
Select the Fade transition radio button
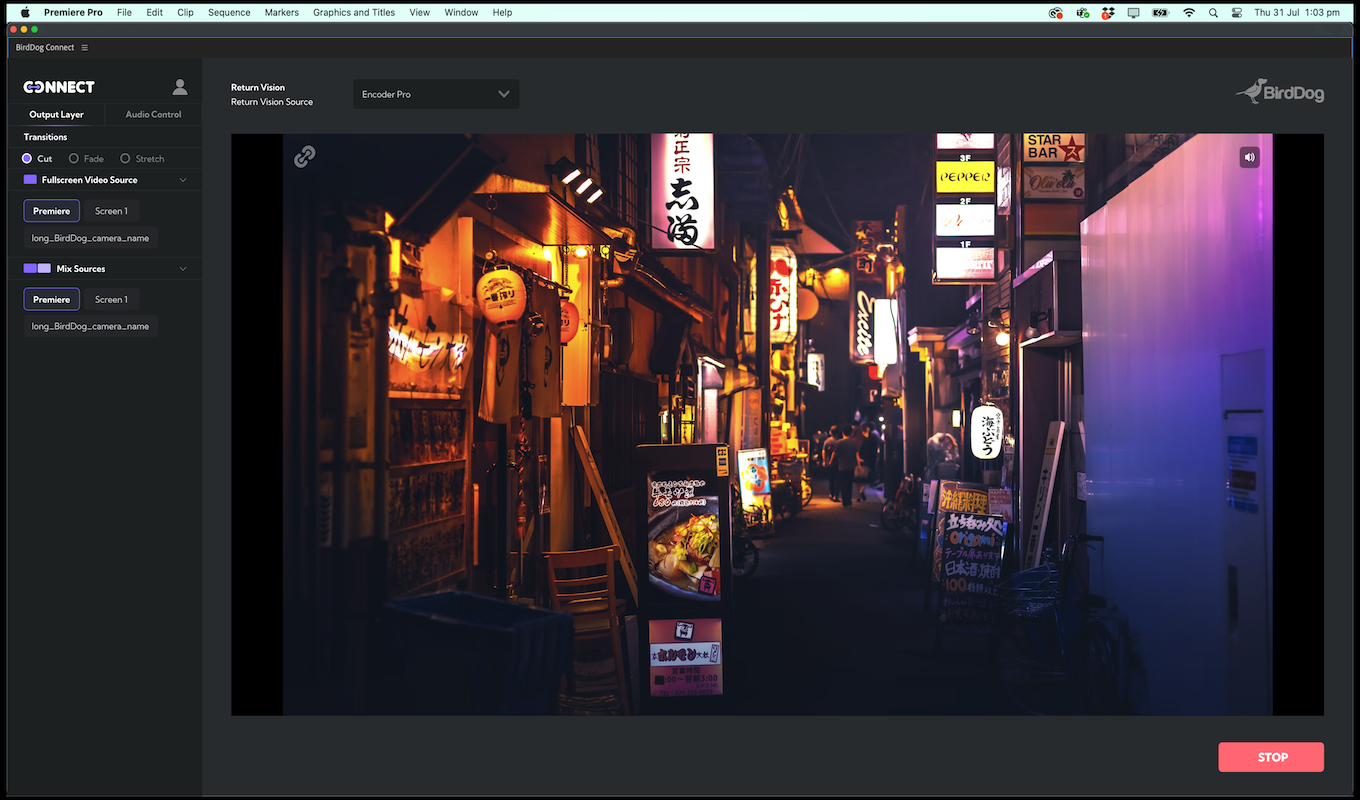tap(74, 159)
